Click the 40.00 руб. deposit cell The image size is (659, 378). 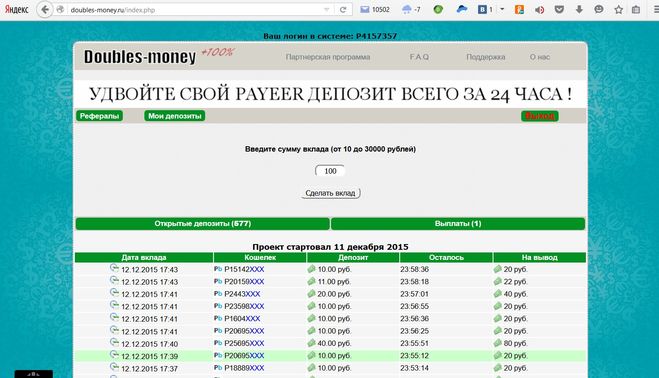coord(334,343)
